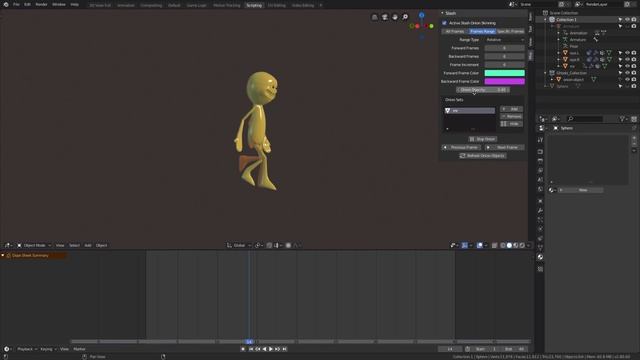Click the Frame Increment value field
Viewport: 640px width, 360px height.
point(504,64)
